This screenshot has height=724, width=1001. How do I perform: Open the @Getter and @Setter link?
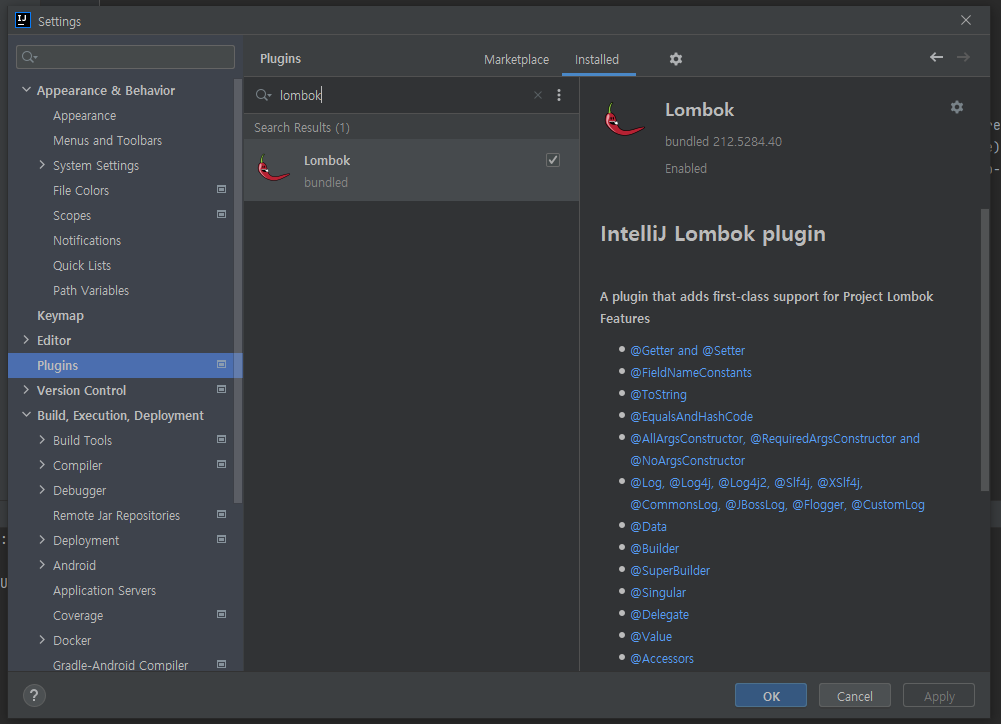tap(688, 351)
